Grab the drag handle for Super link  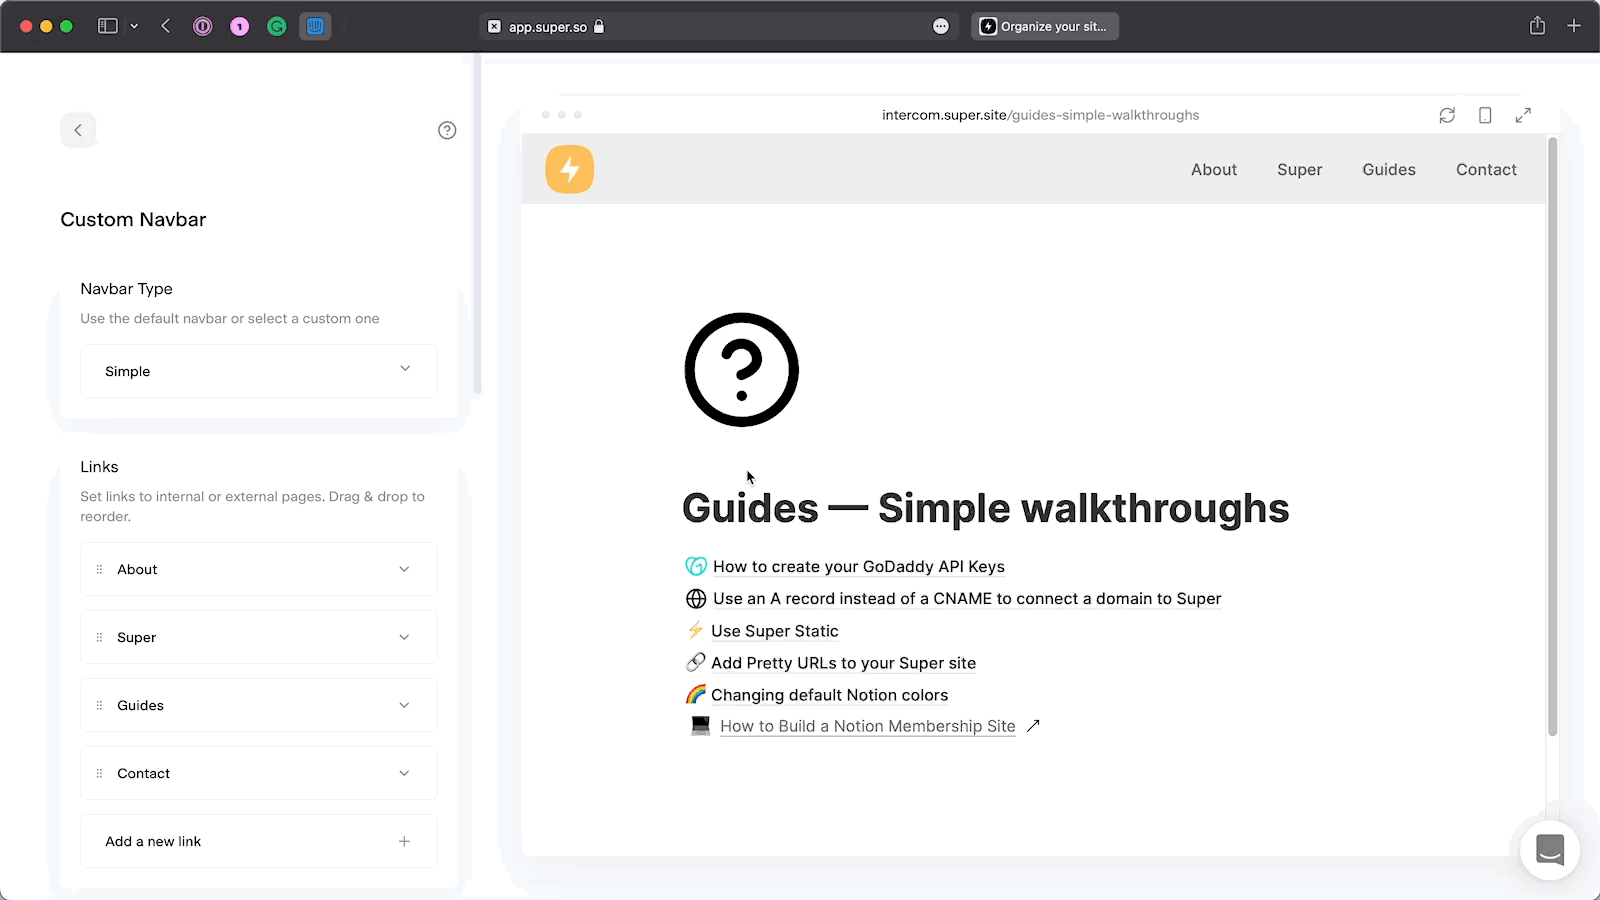(x=99, y=637)
